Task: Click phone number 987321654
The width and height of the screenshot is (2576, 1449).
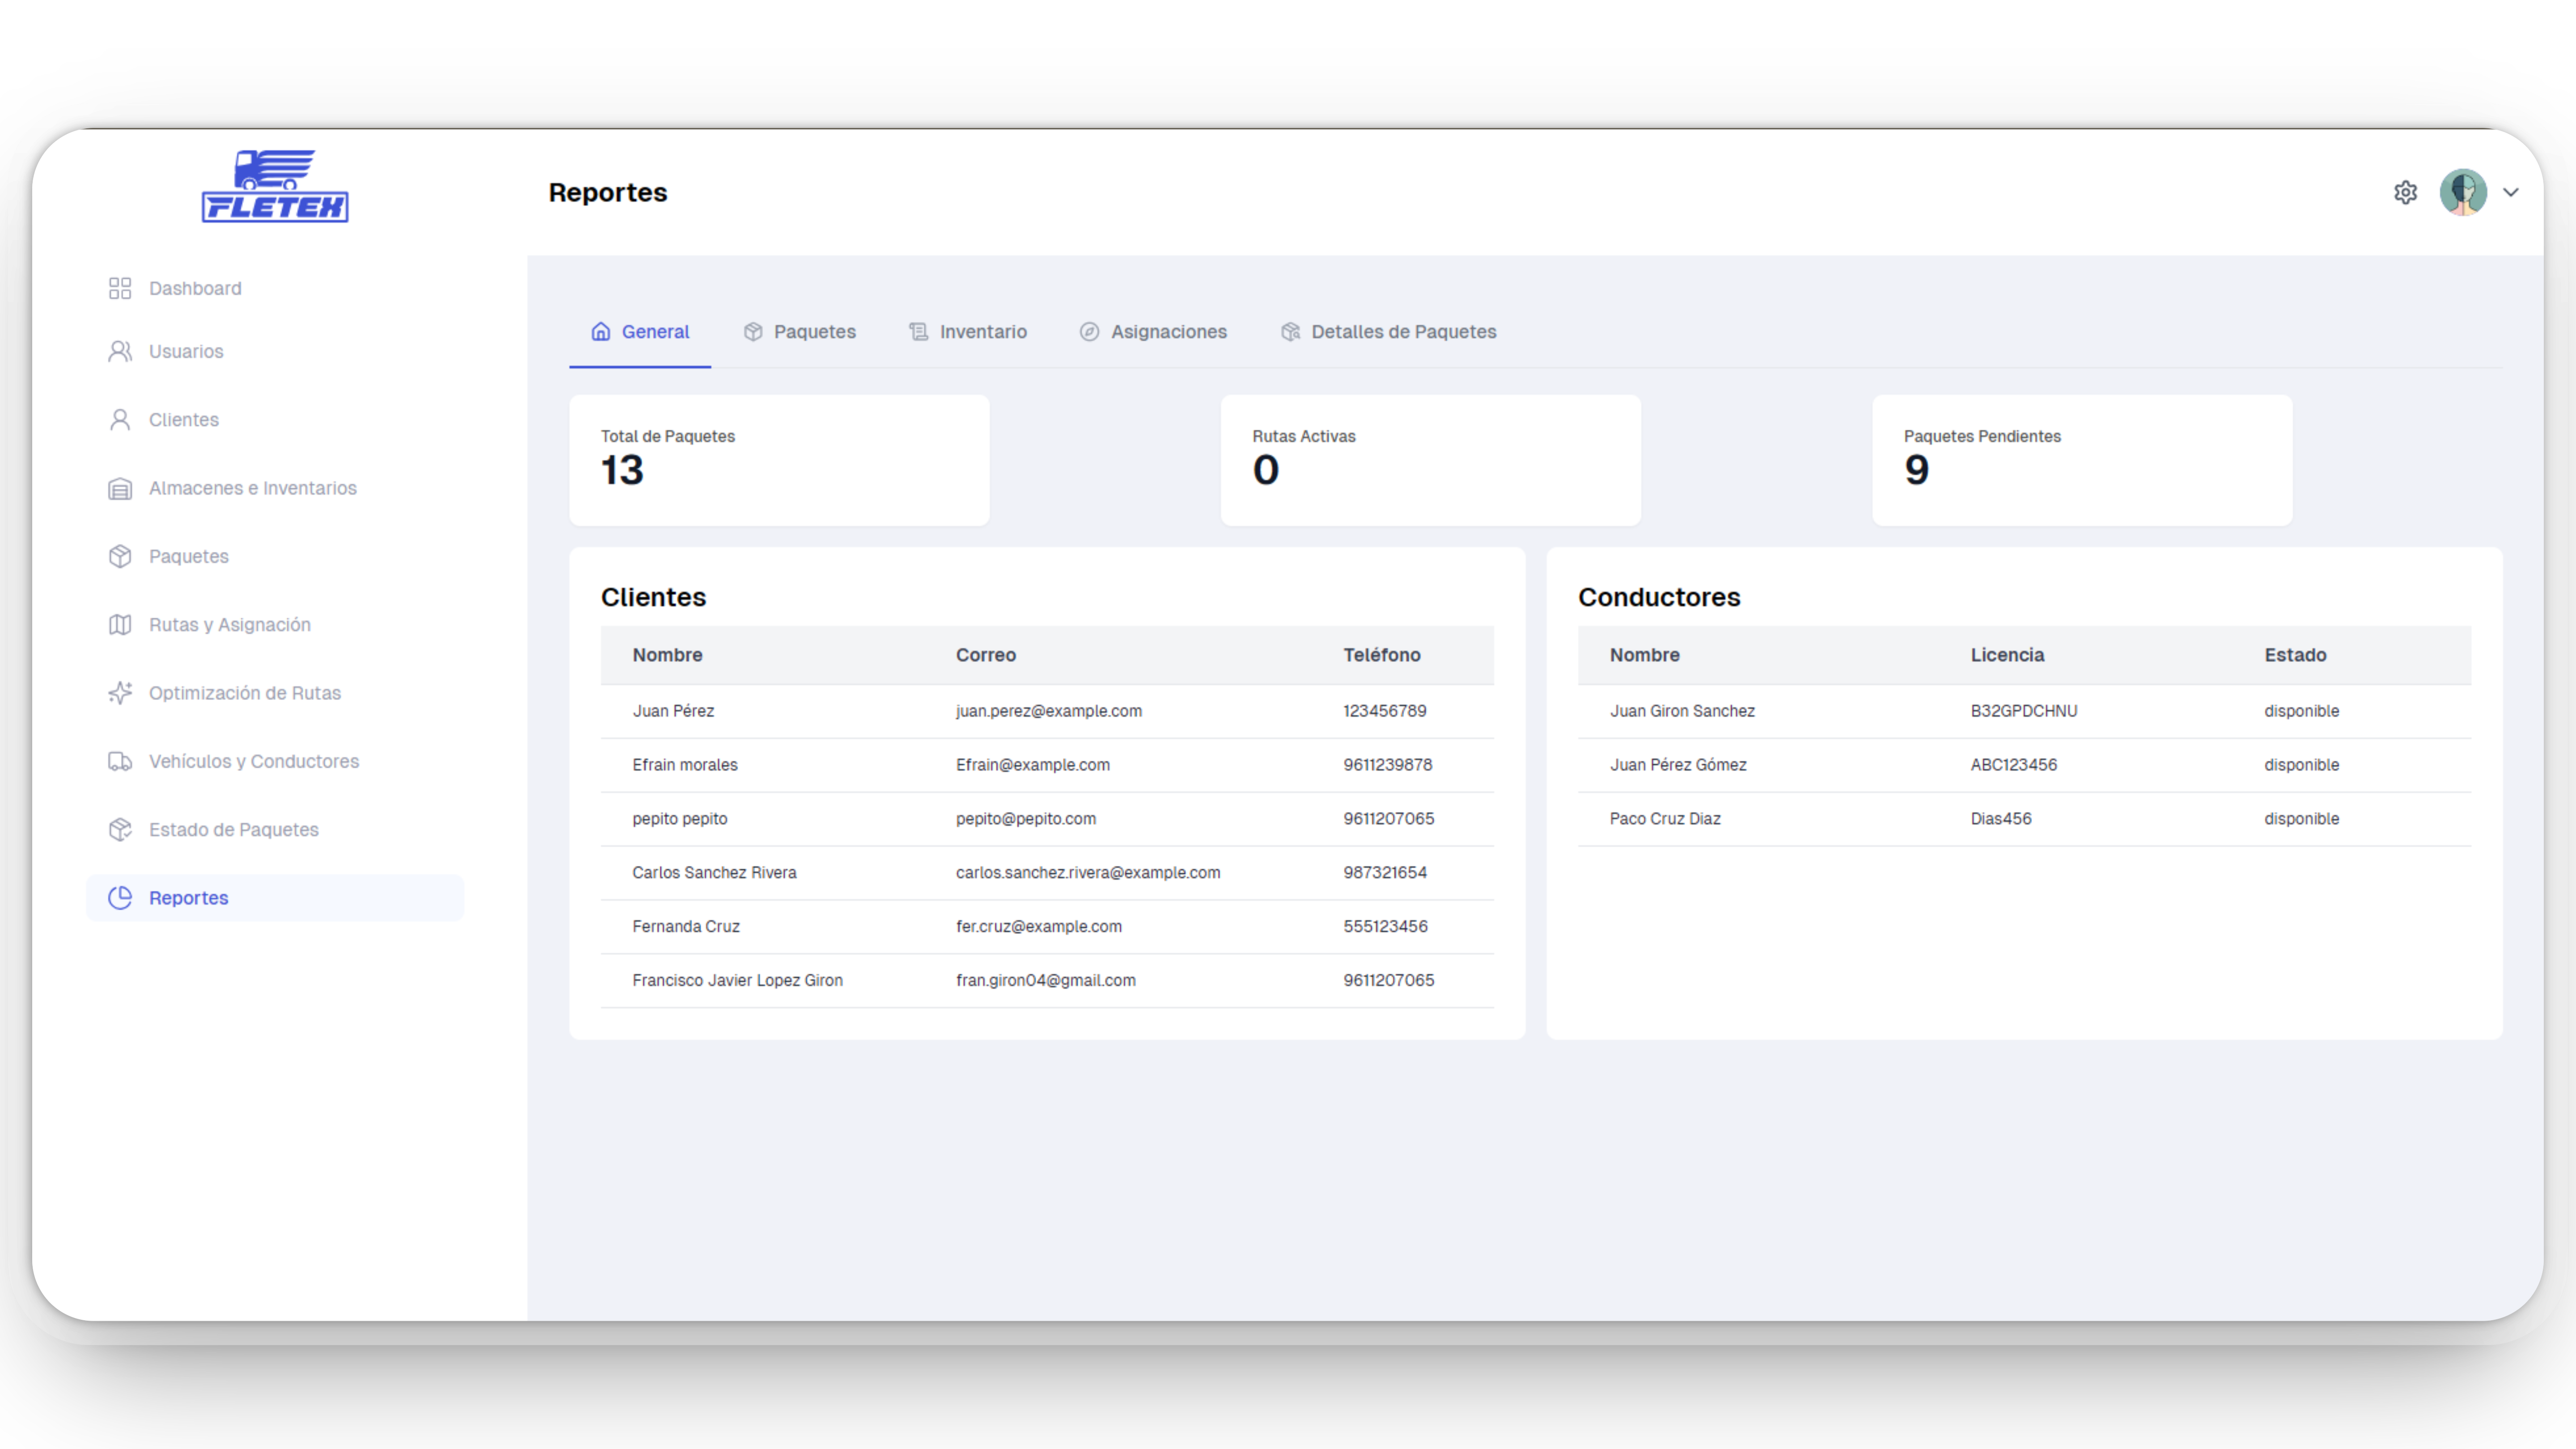Action: [x=1385, y=873]
